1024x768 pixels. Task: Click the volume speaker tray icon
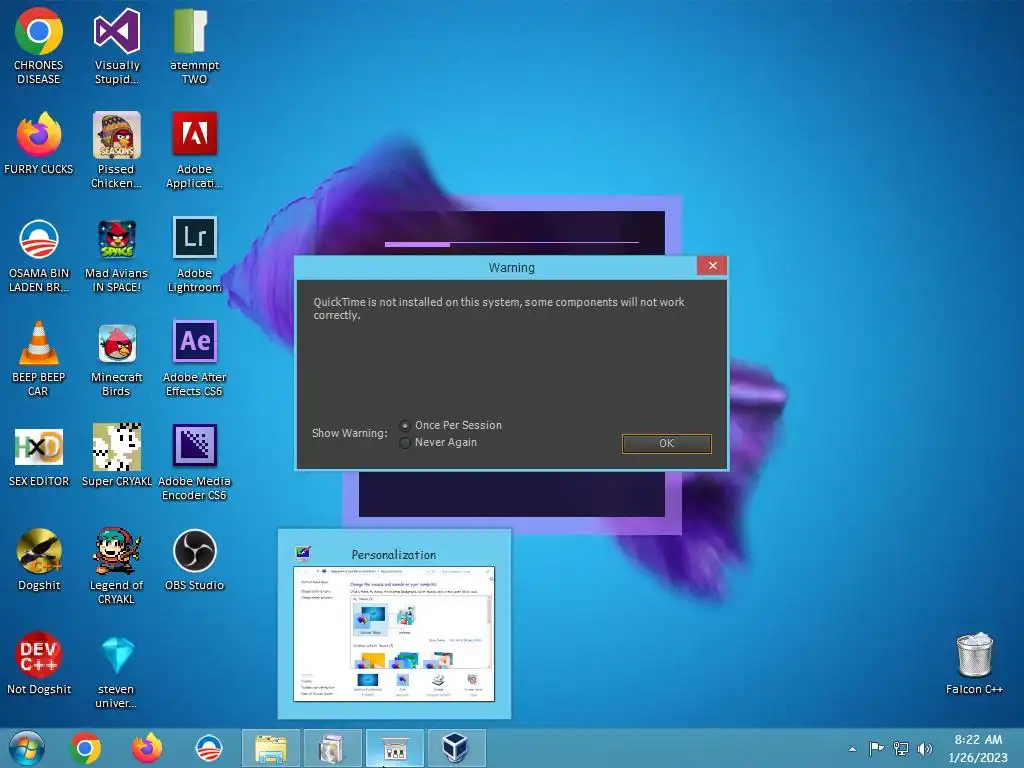(925, 748)
